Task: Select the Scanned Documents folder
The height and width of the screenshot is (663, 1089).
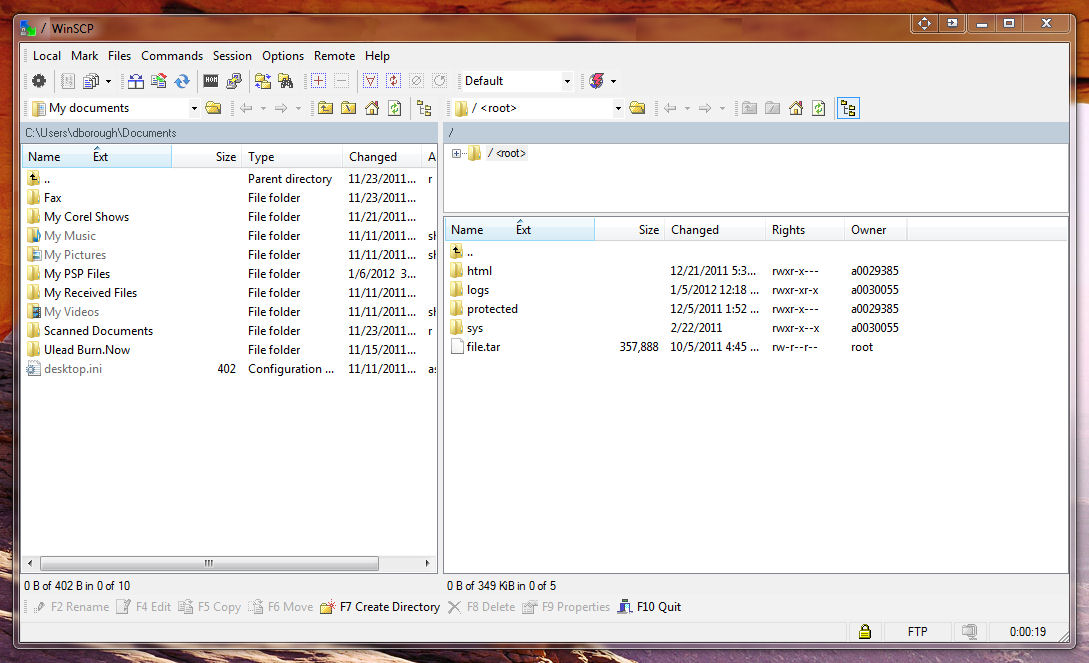Action: click(98, 331)
